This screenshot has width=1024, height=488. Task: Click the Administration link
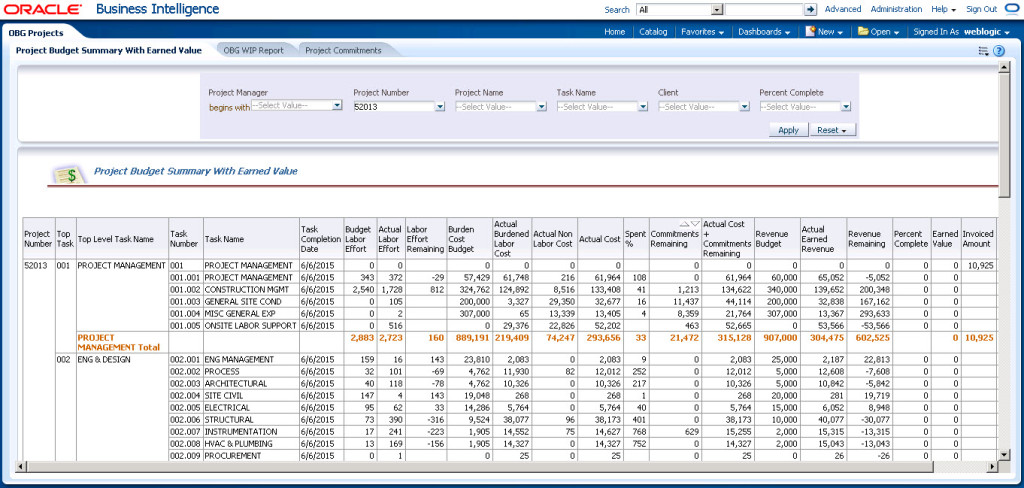(x=897, y=10)
